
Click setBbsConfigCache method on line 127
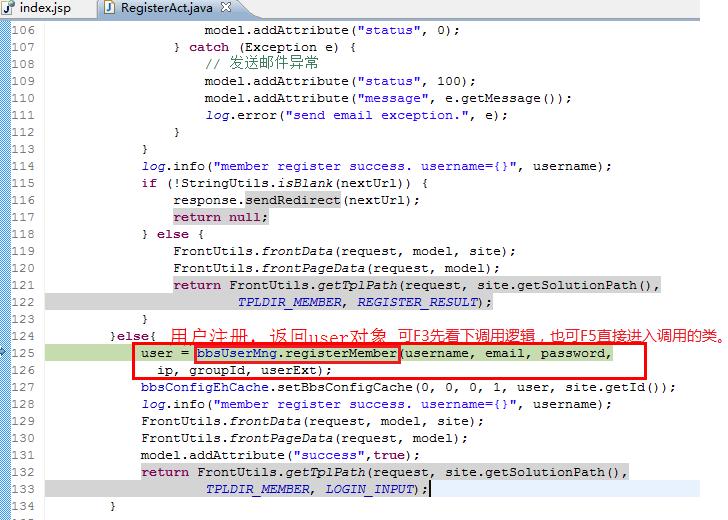click(x=345, y=387)
